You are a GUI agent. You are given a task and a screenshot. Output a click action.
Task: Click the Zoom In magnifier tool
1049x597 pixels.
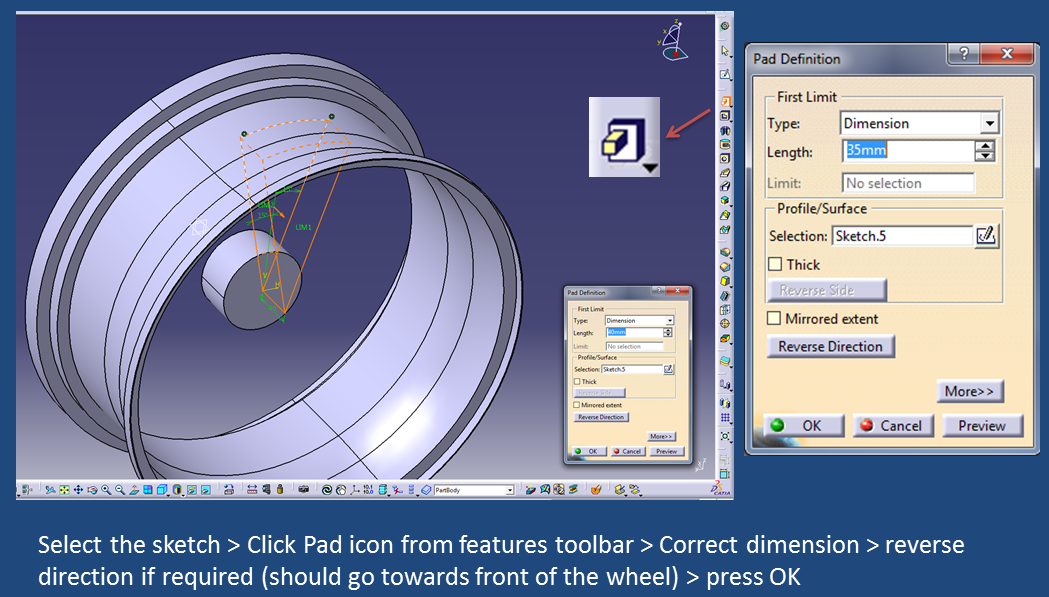(106, 489)
